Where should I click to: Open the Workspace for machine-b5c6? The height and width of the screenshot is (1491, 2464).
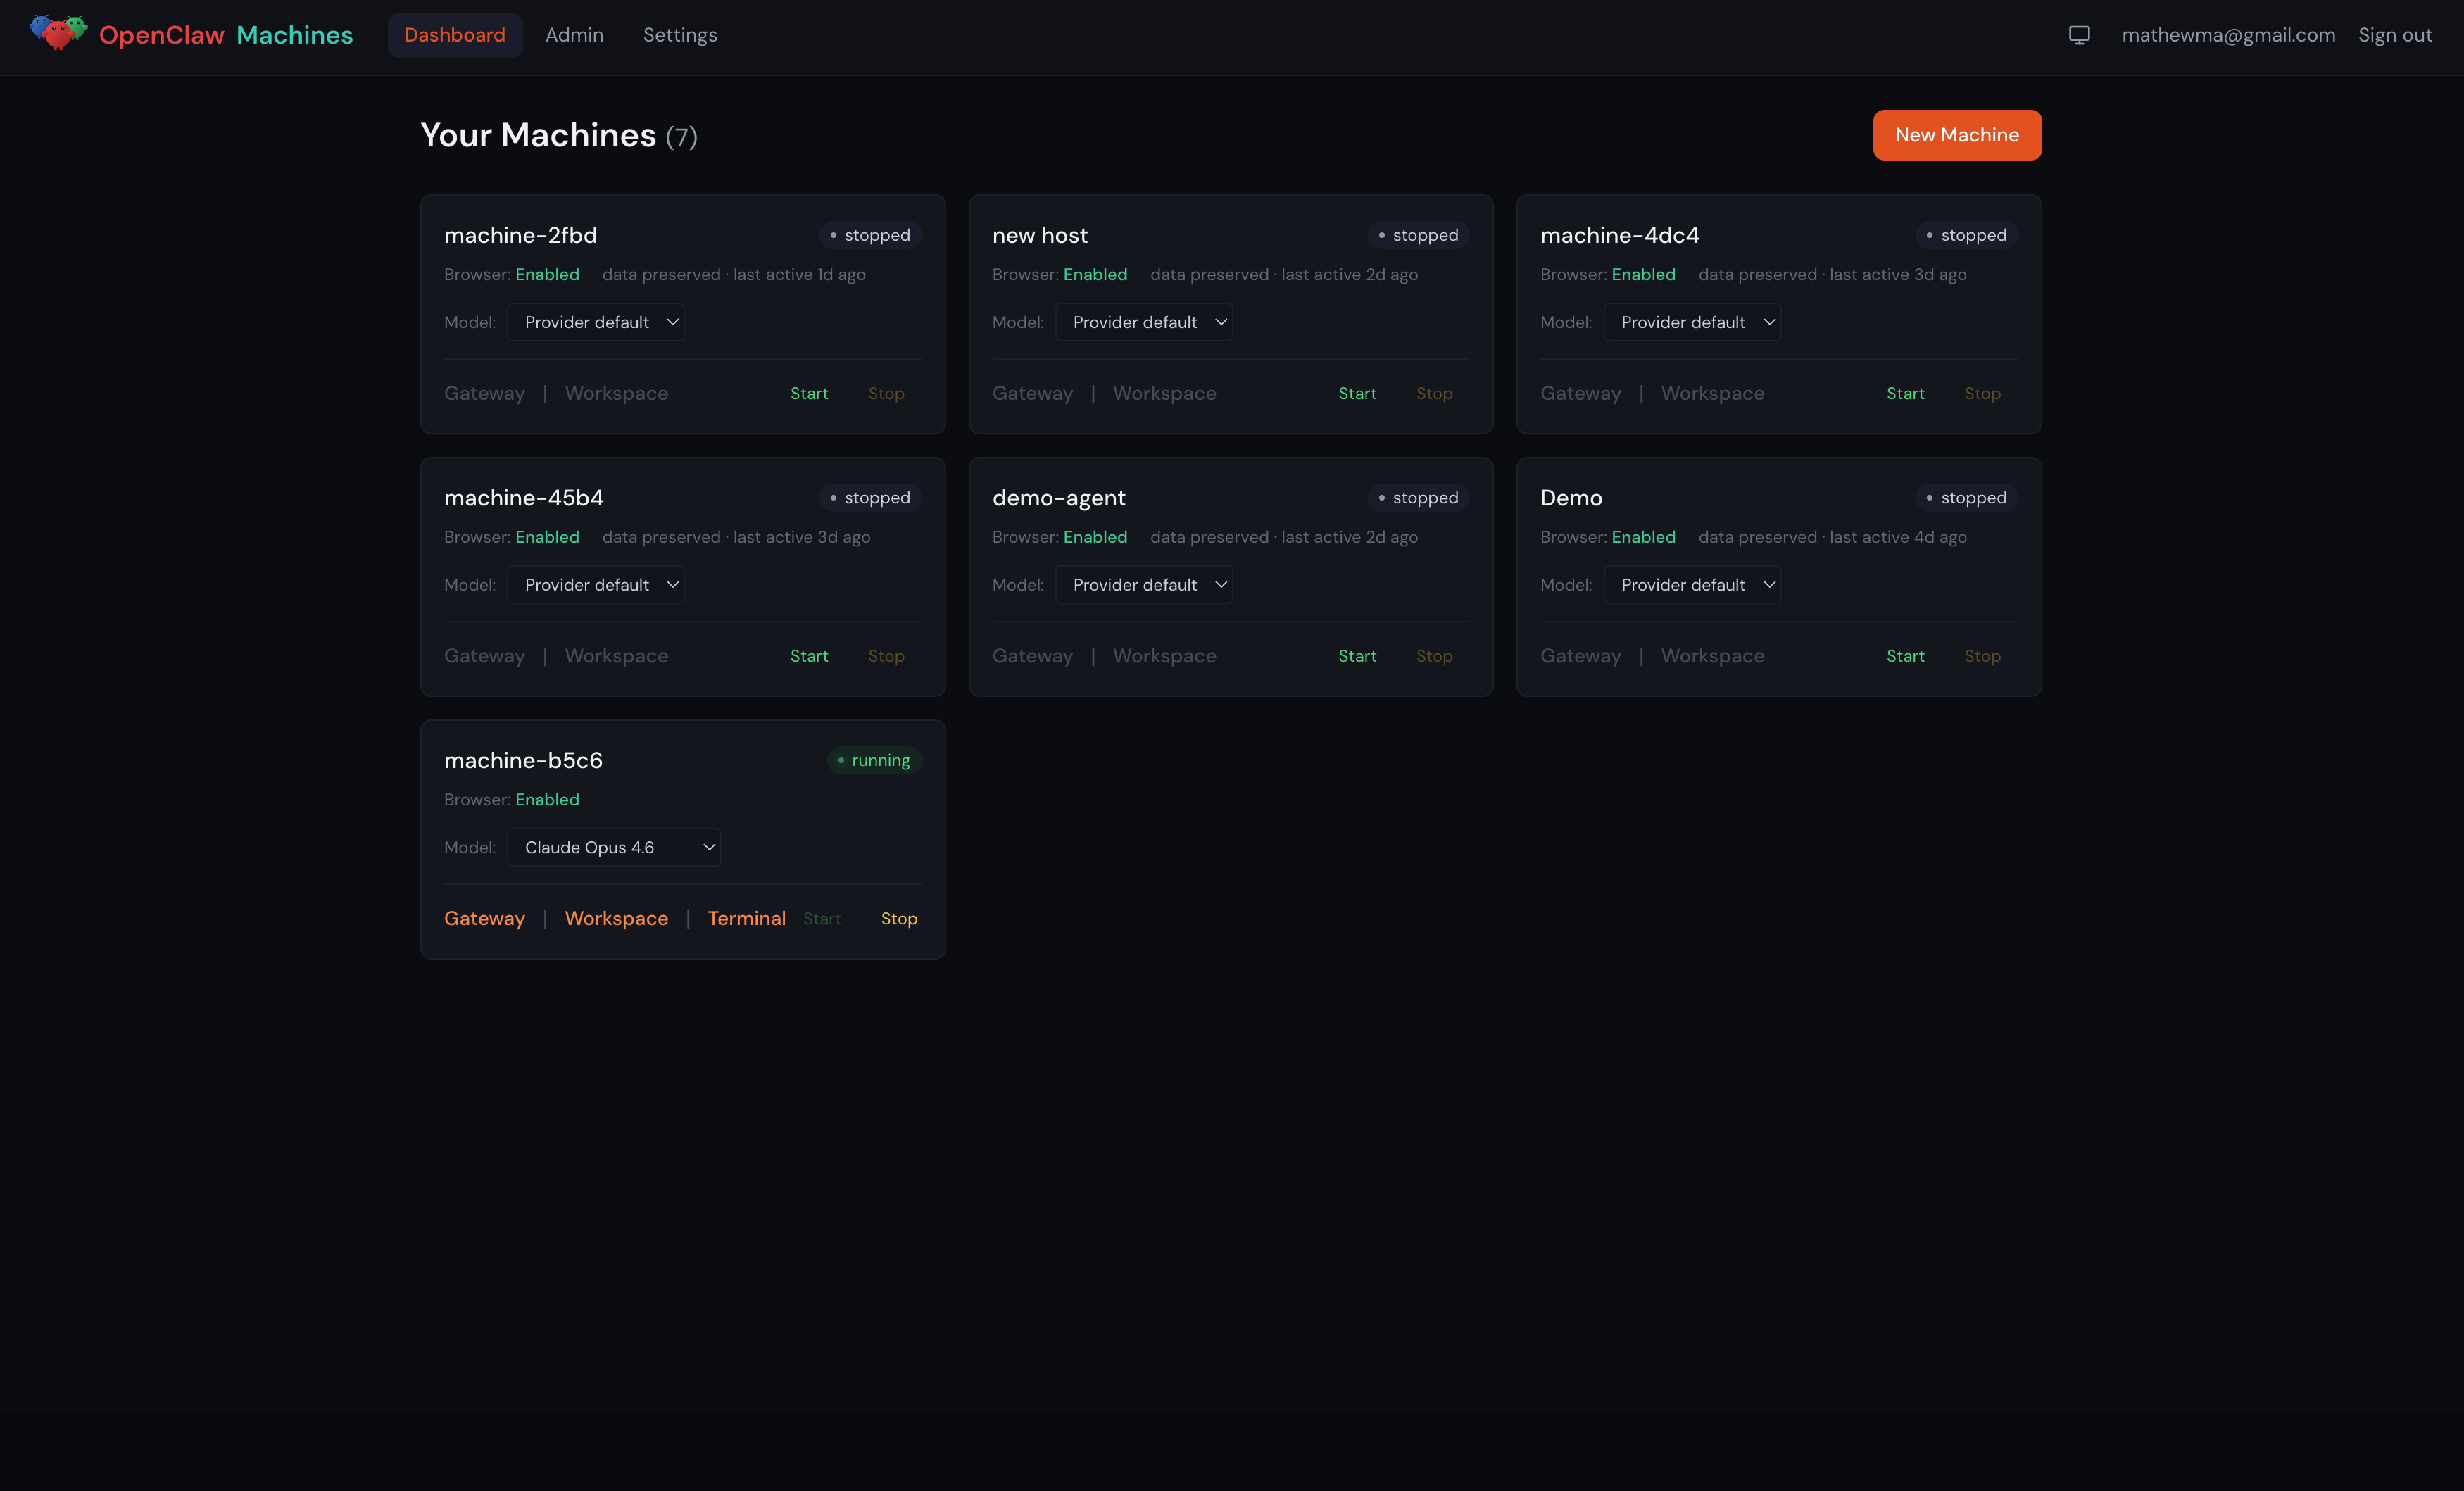click(x=616, y=918)
